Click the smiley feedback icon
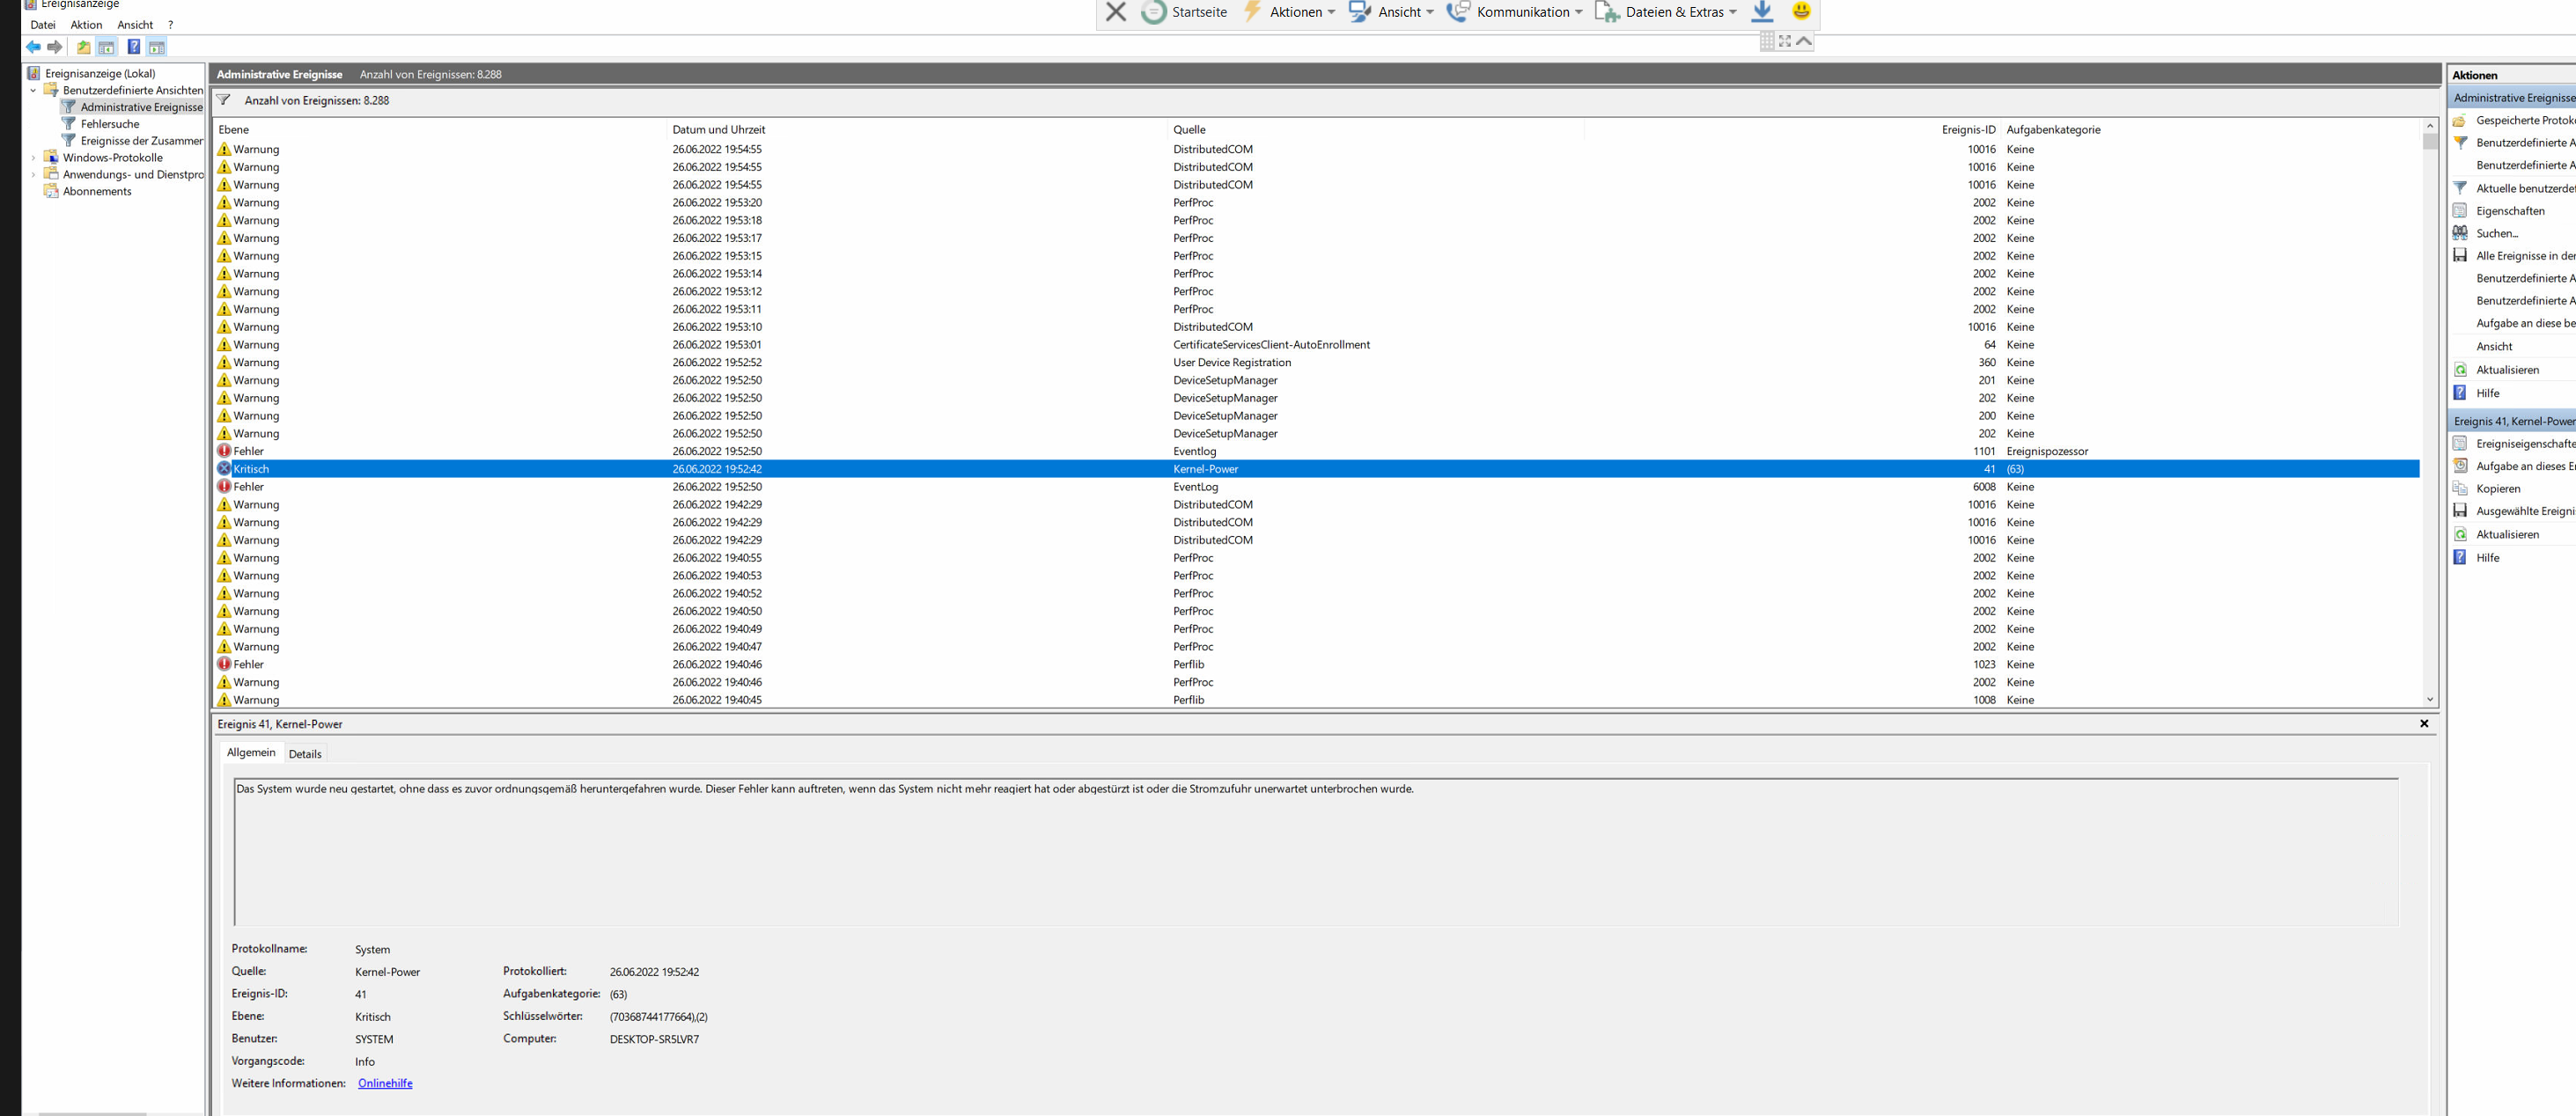Viewport: 2576px width, 1116px height. point(1801,12)
